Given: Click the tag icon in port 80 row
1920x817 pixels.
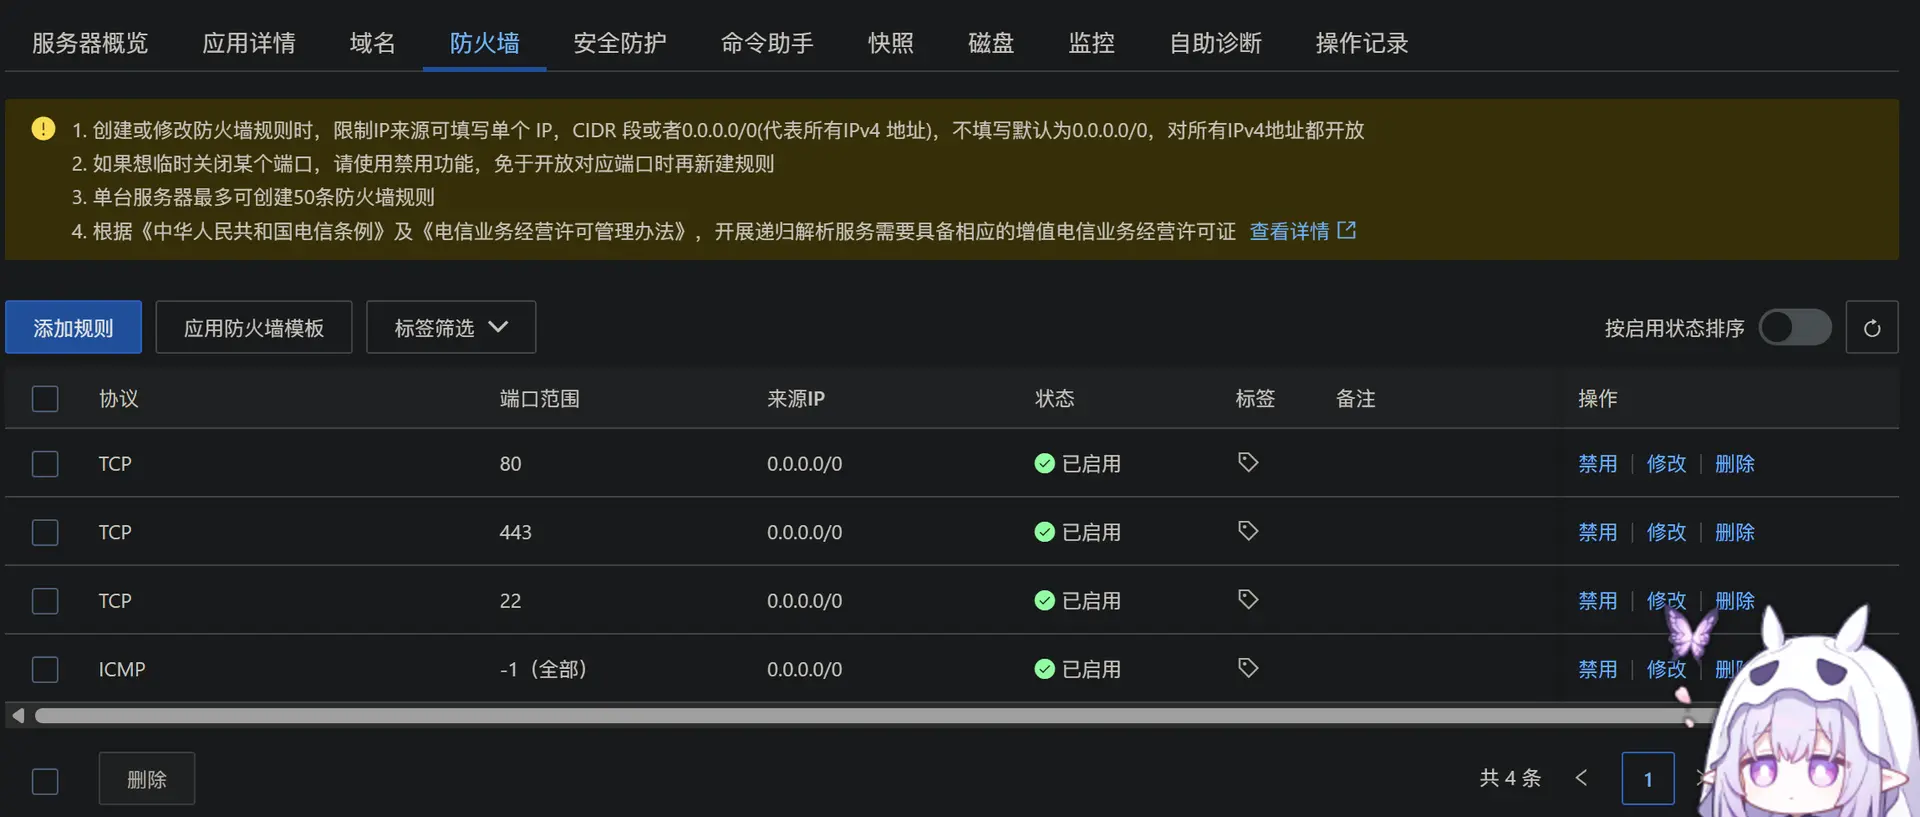Looking at the screenshot, I should (1248, 463).
